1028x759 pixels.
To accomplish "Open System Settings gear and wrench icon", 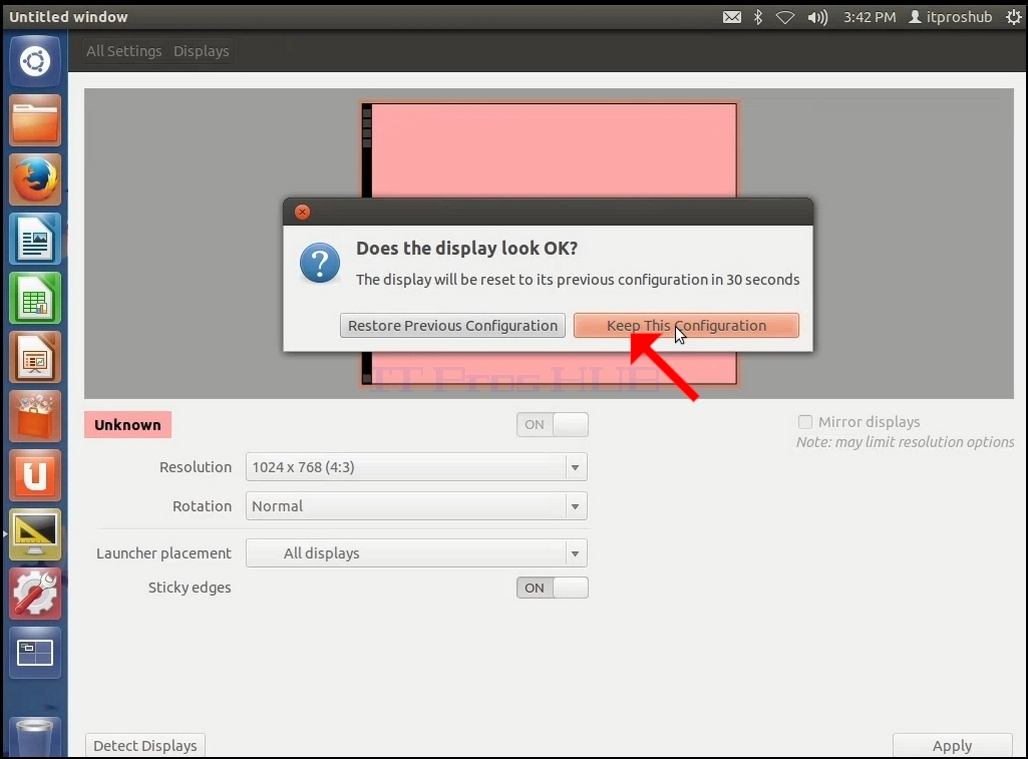I will (35, 594).
